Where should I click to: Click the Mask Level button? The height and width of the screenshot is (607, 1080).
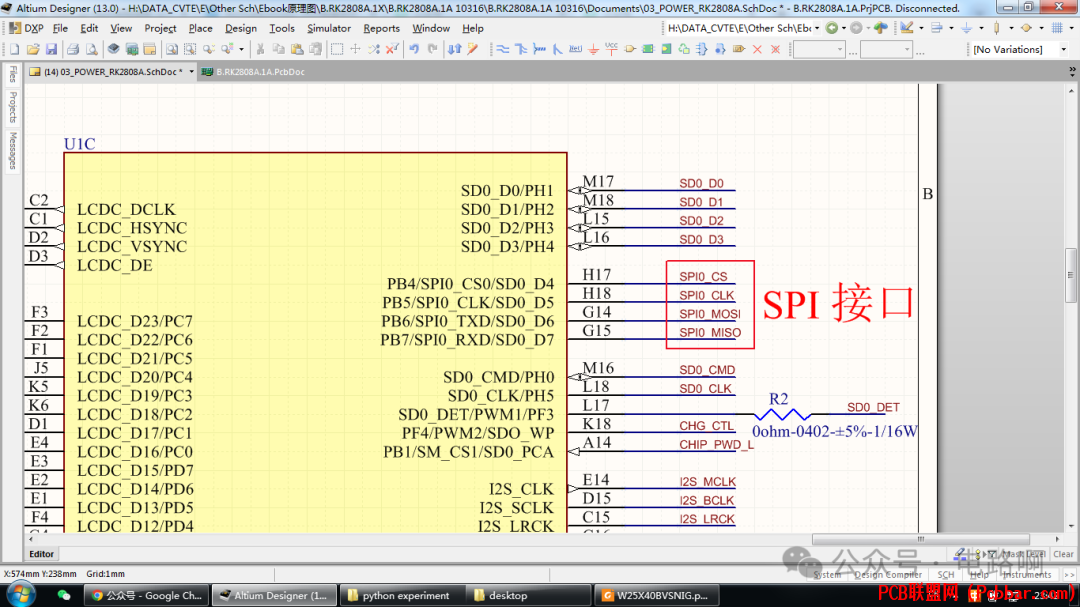click(x=1023, y=554)
